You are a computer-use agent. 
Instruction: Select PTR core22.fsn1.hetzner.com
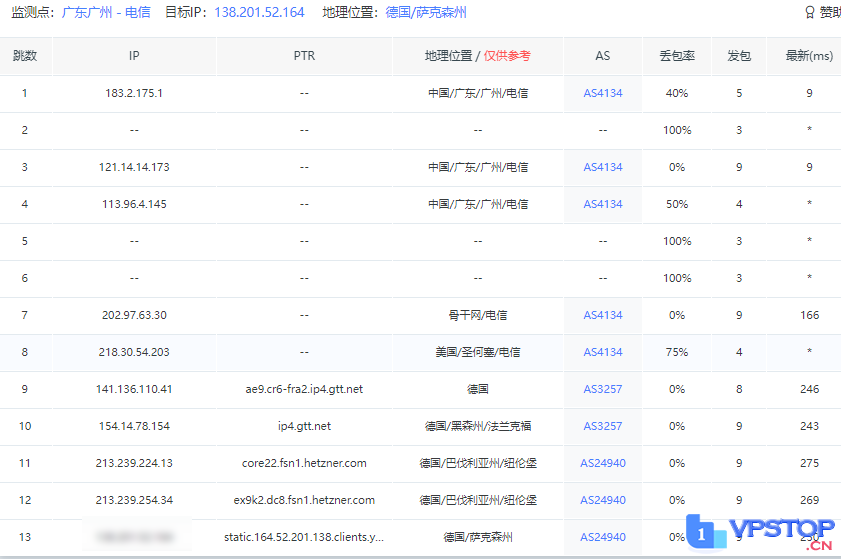click(x=304, y=463)
